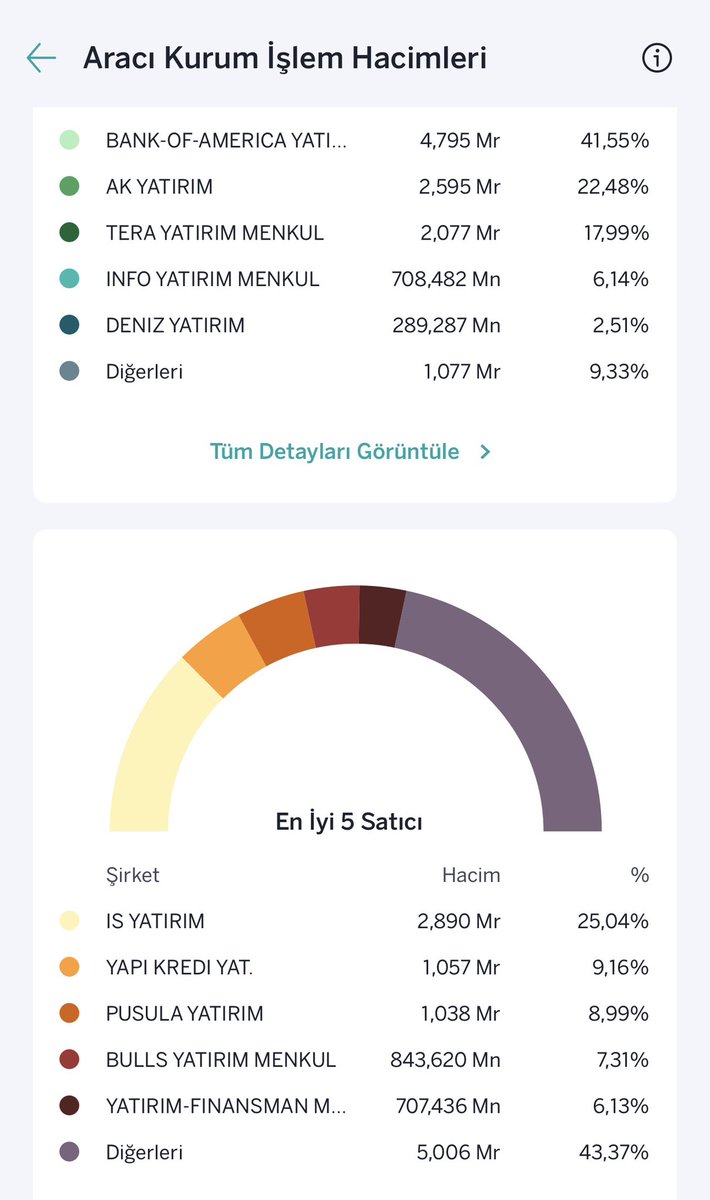Tap the 289,287 Mn volume value
This screenshot has height=1200, width=710.
click(446, 325)
